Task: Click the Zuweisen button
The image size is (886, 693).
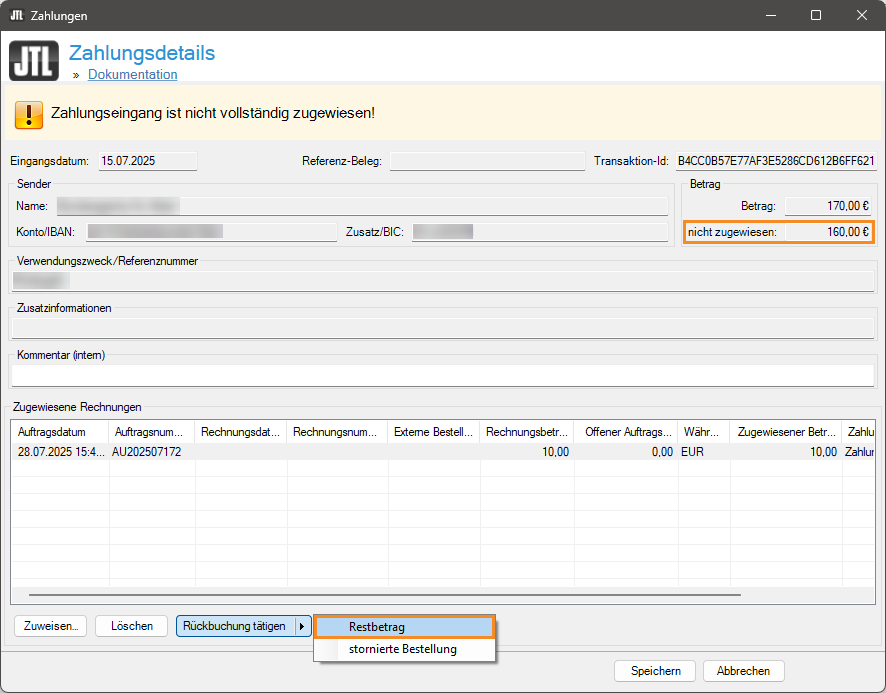Action: pos(50,626)
